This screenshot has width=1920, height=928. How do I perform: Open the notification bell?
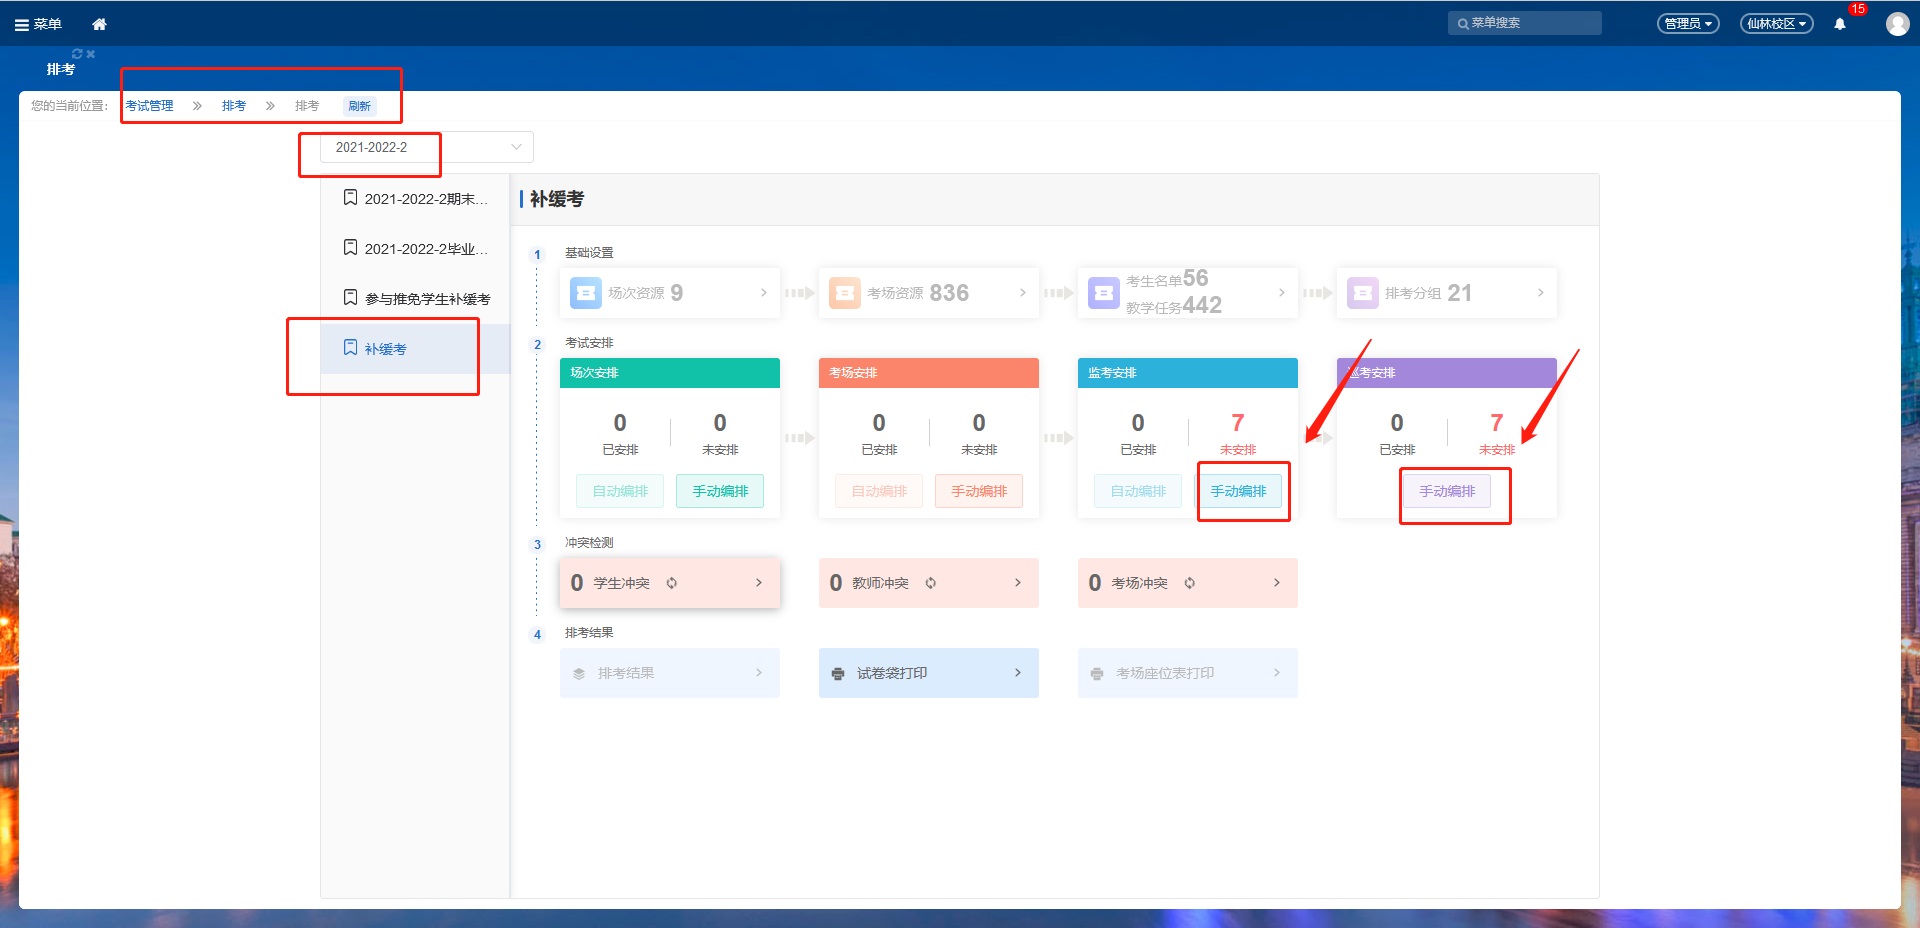click(1840, 24)
